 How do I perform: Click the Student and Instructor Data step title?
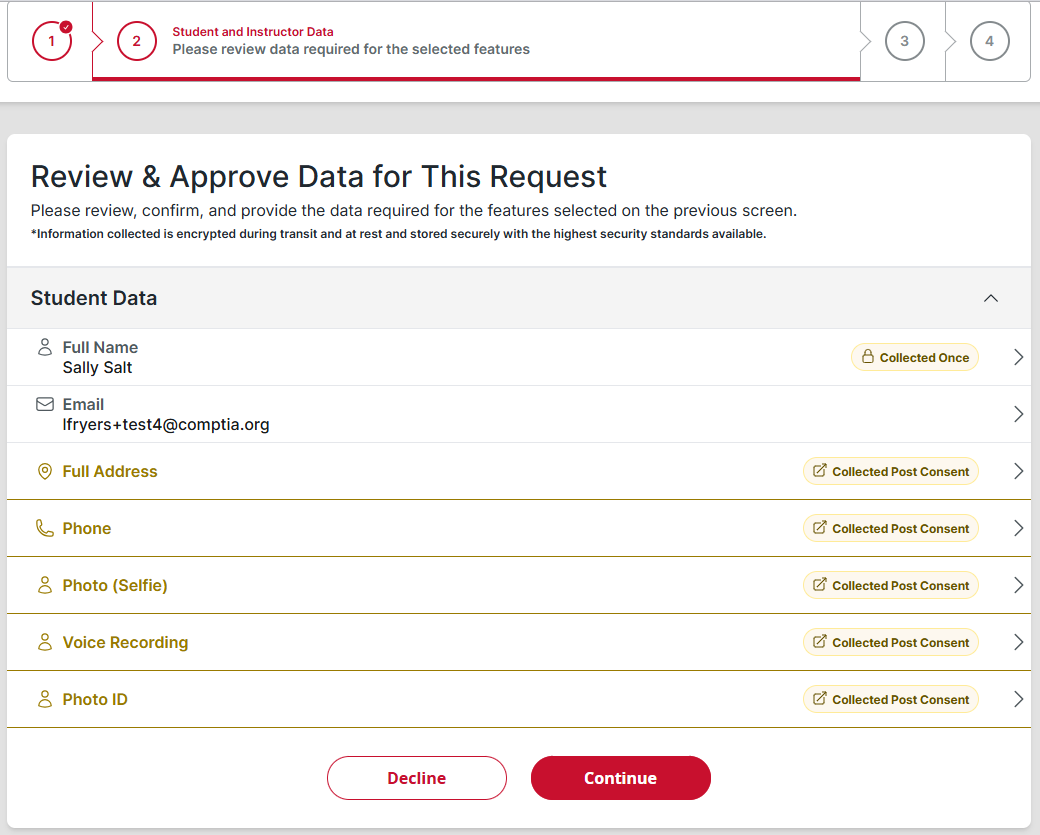[x=253, y=32]
